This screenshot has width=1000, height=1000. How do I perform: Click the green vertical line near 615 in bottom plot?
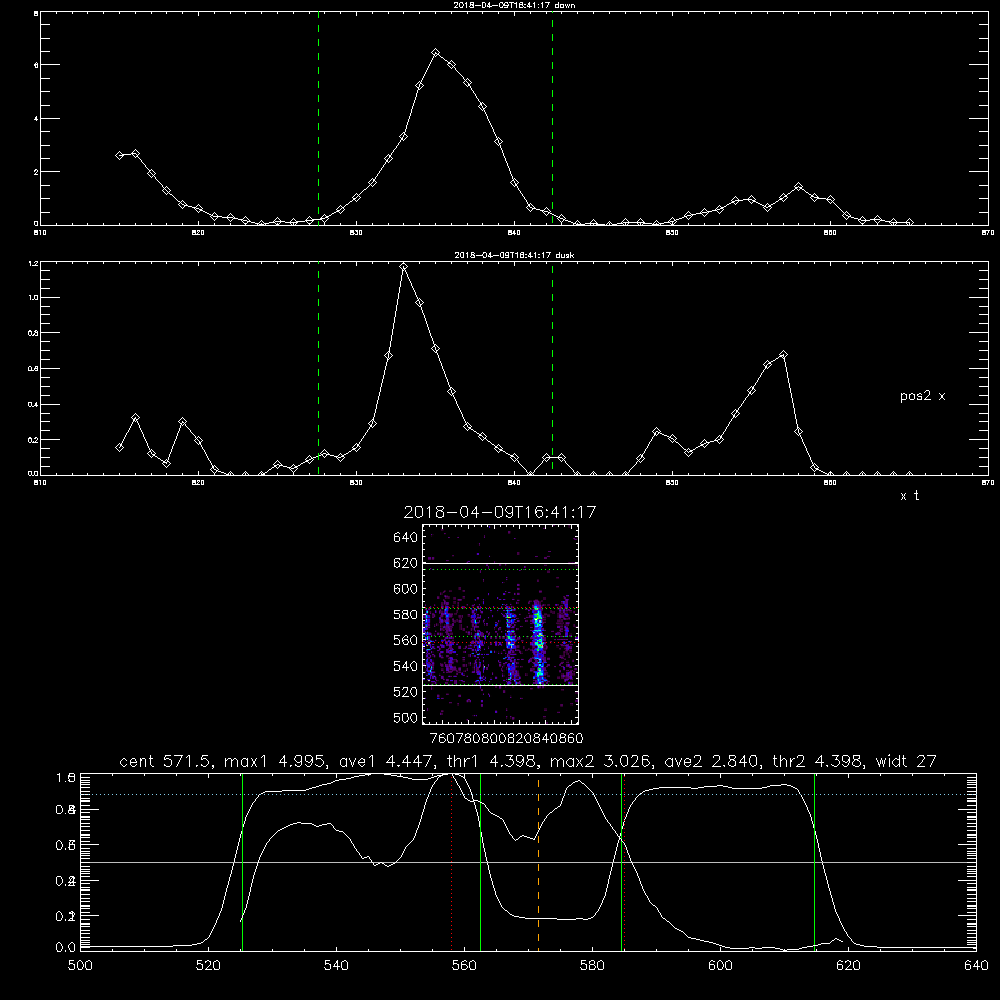point(814,861)
